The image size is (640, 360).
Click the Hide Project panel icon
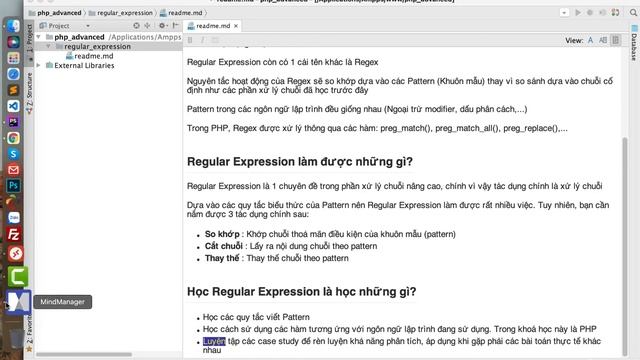point(176,26)
